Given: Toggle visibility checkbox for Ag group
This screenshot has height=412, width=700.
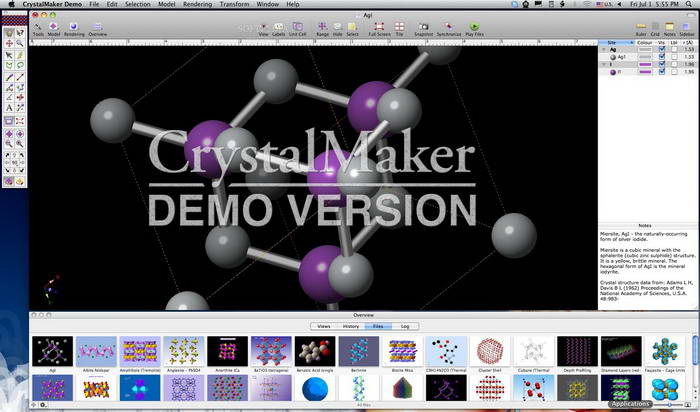Looking at the screenshot, I should [662, 50].
